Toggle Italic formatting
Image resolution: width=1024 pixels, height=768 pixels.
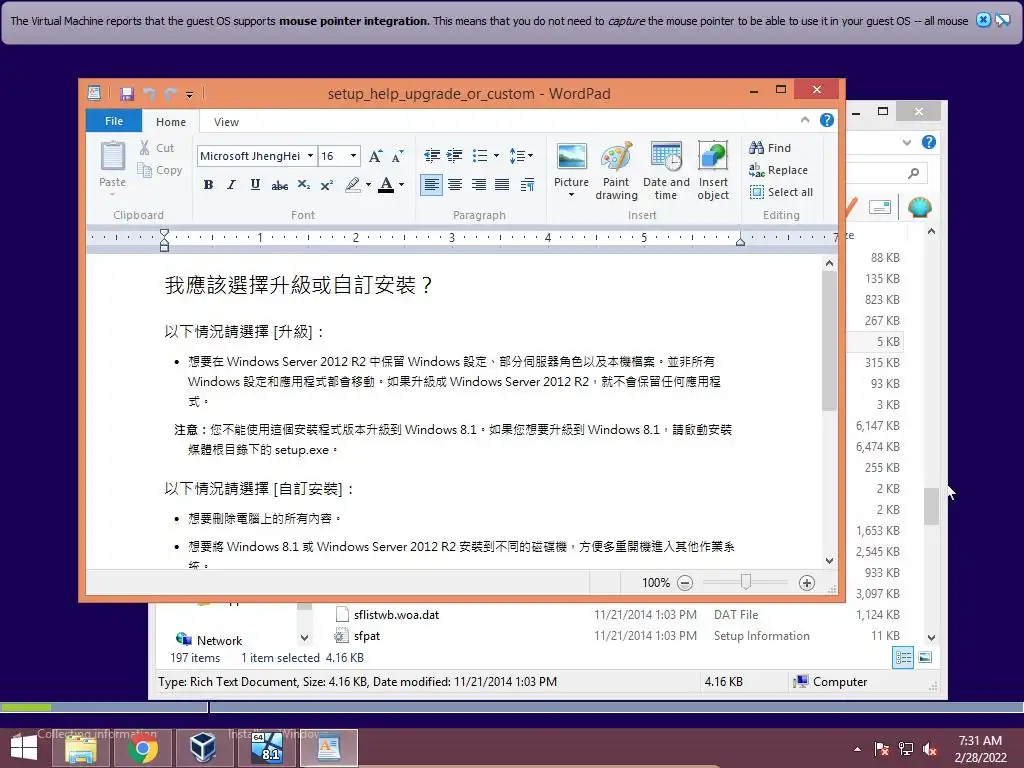point(231,185)
